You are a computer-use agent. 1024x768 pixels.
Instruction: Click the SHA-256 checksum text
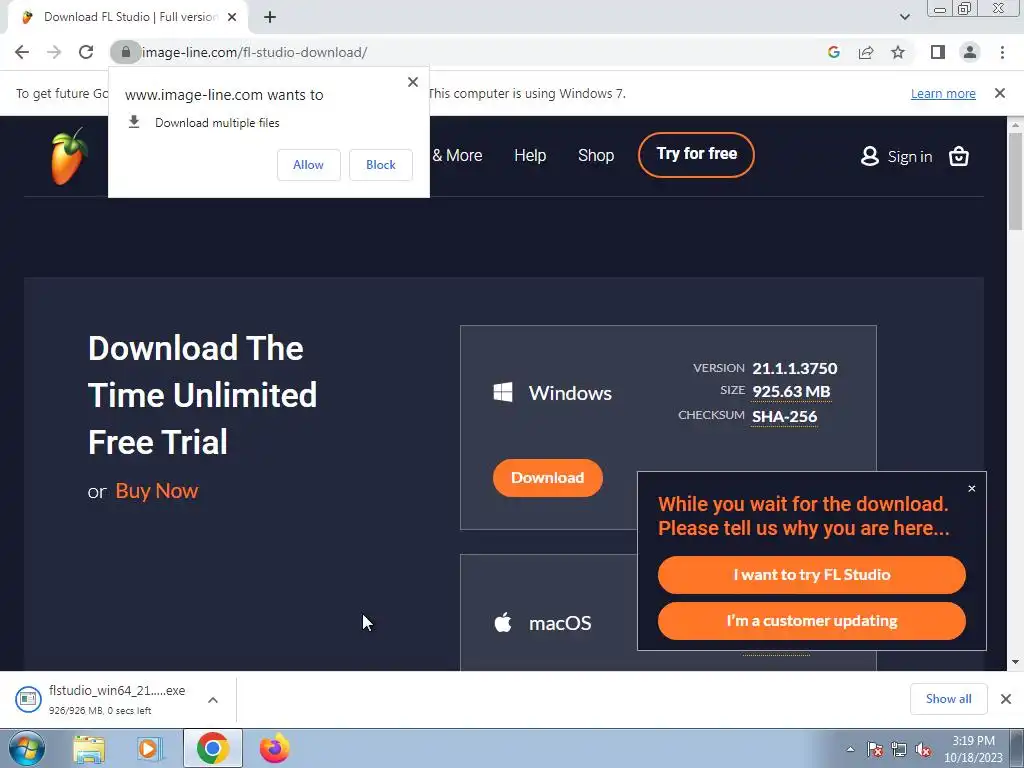[784, 417]
